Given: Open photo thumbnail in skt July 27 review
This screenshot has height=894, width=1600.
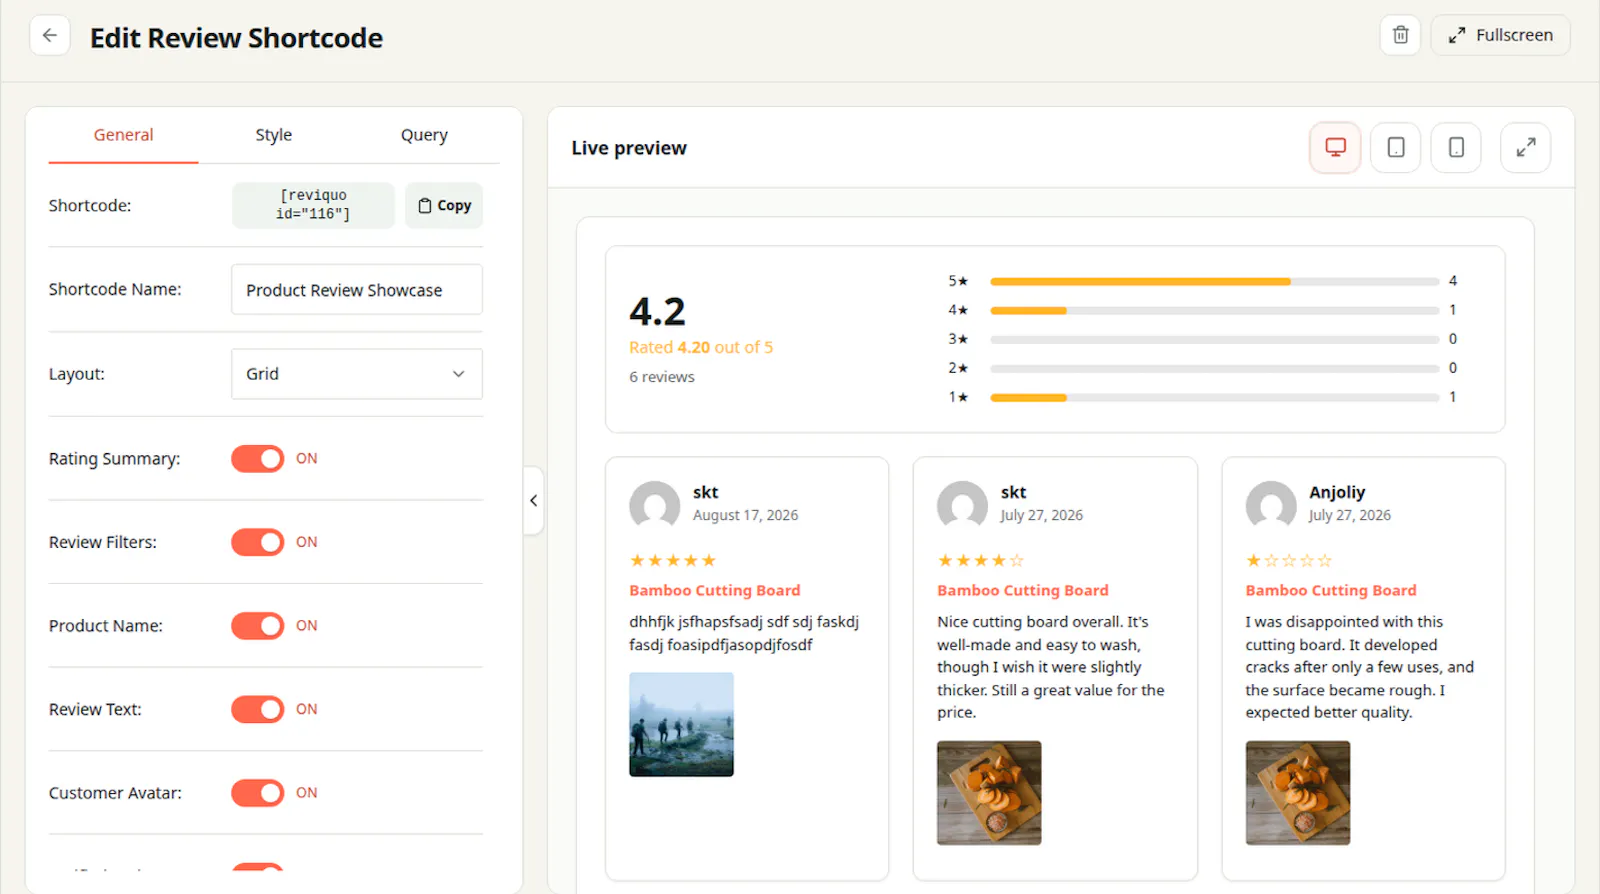Looking at the screenshot, I should coord(989,793).
